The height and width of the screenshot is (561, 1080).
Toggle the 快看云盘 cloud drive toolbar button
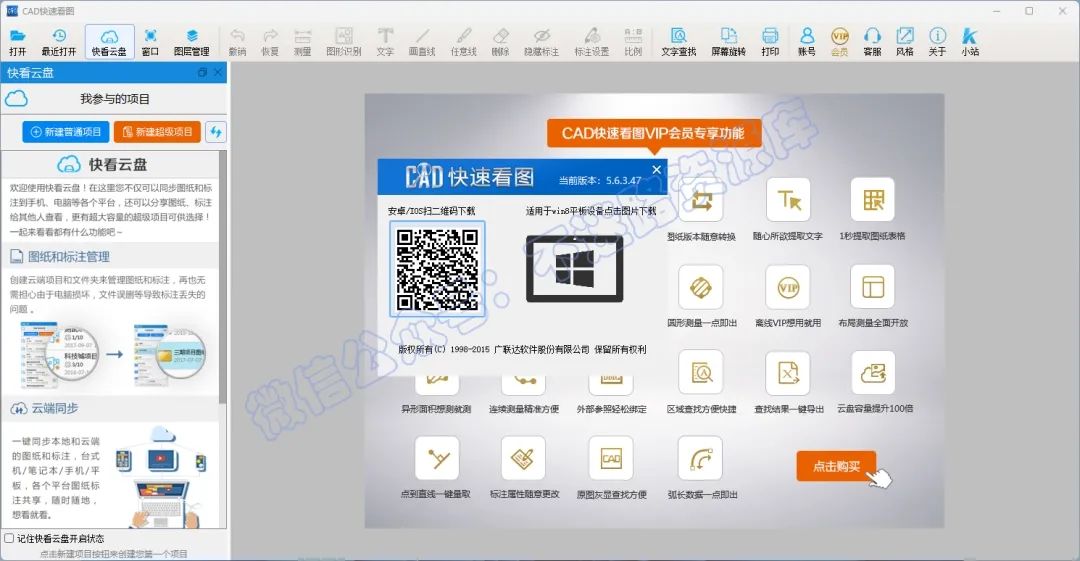click(x=109, y=42)
